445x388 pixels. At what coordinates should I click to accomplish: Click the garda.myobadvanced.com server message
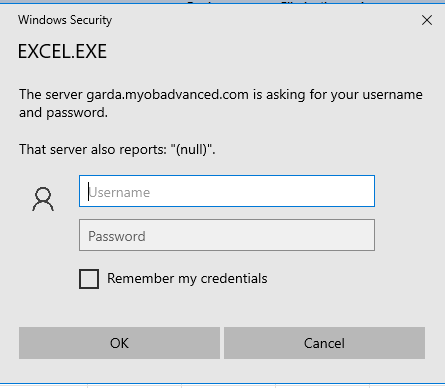221,103
